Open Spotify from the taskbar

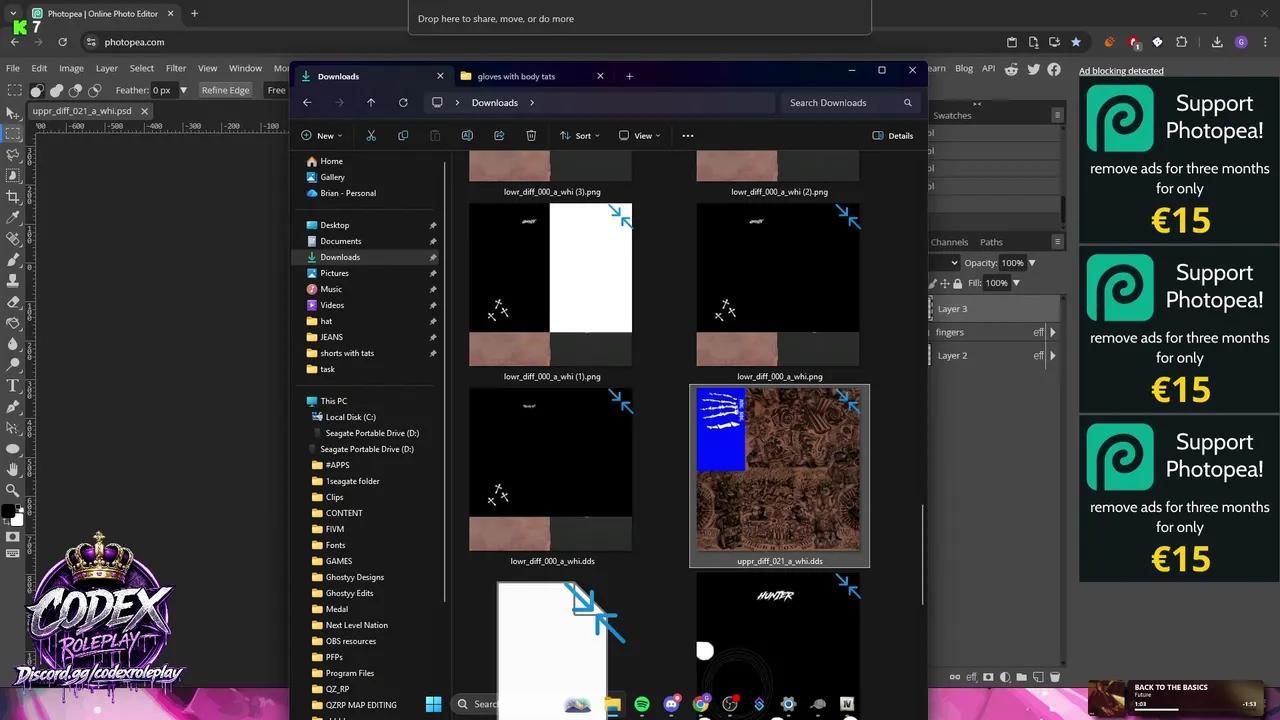click(642, 704)
